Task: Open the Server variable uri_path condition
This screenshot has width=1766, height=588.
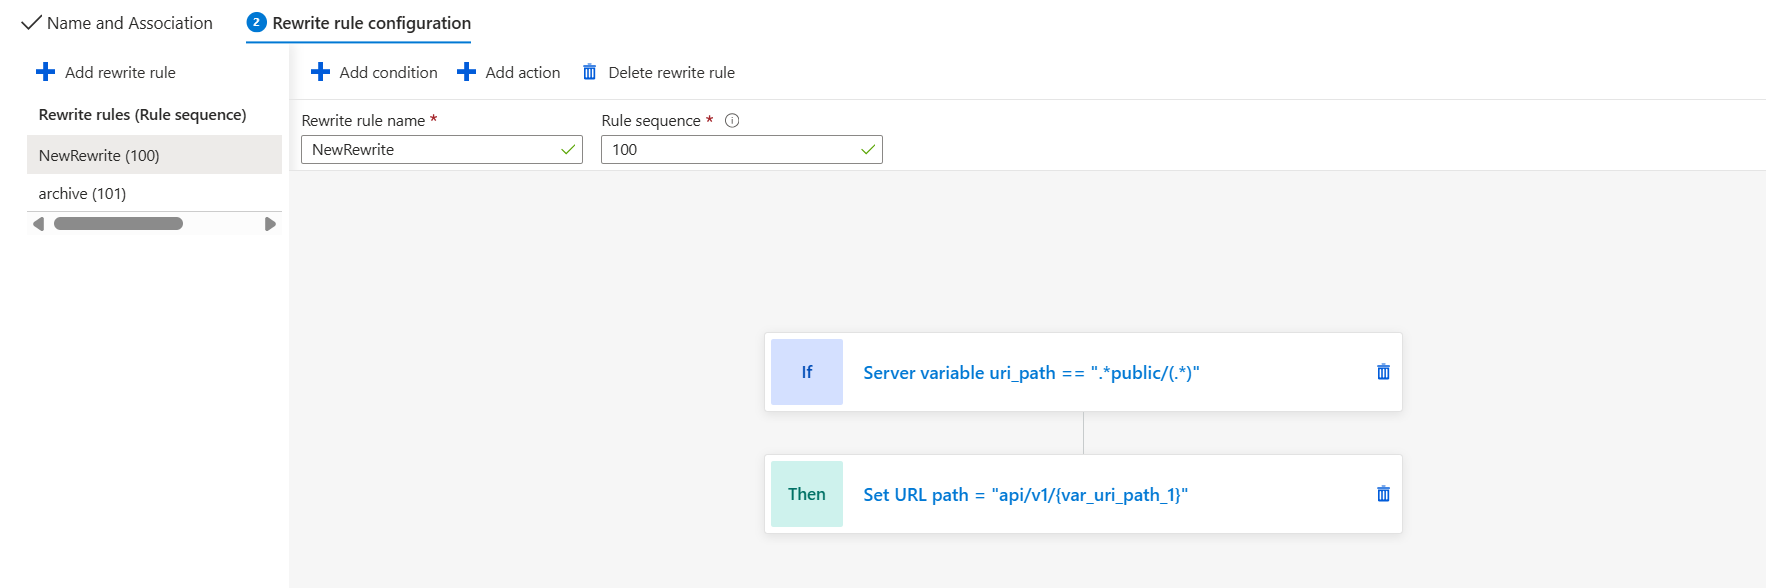Action: tap(1030, 373)
